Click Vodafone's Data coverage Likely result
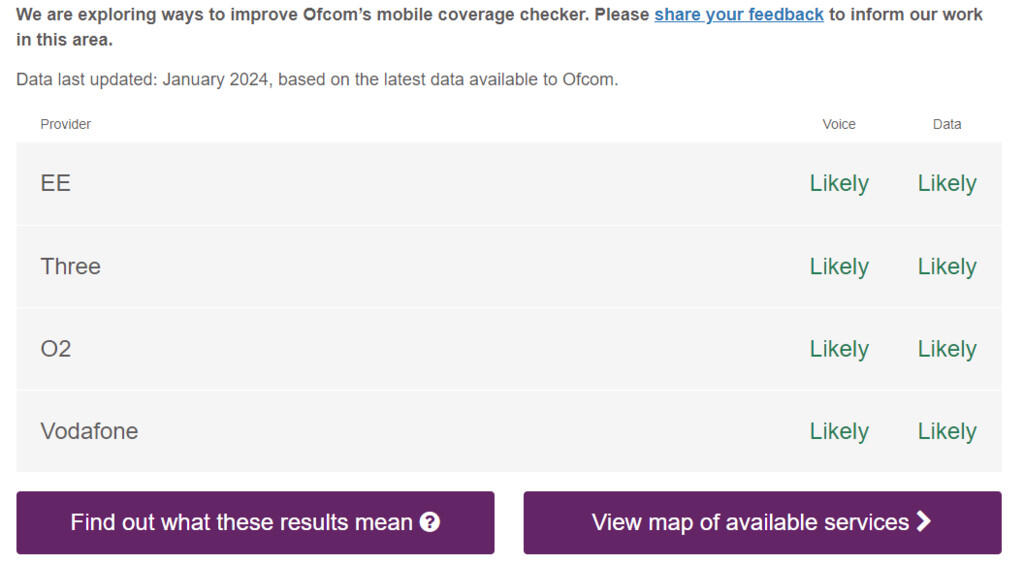The height and width of the screenshot is (564, 1024). tap(947, 431)
